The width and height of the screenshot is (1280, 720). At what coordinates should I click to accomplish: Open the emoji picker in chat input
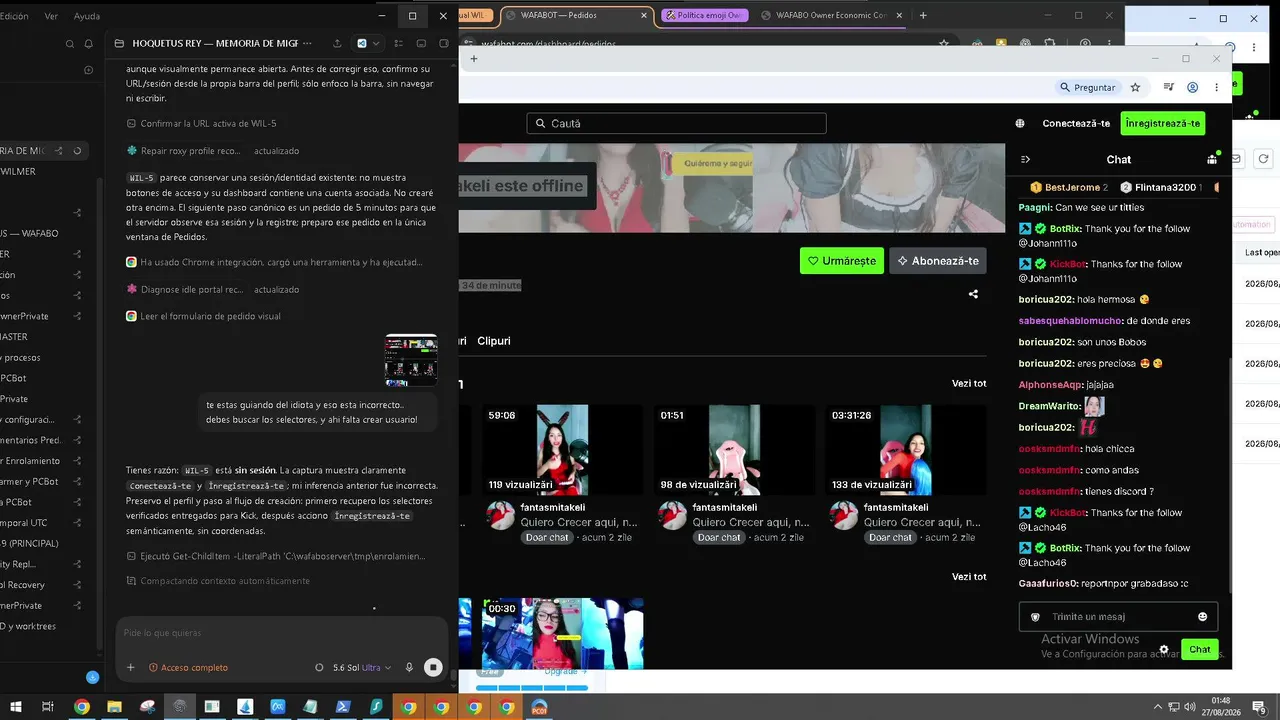[x=1202, y=617]
